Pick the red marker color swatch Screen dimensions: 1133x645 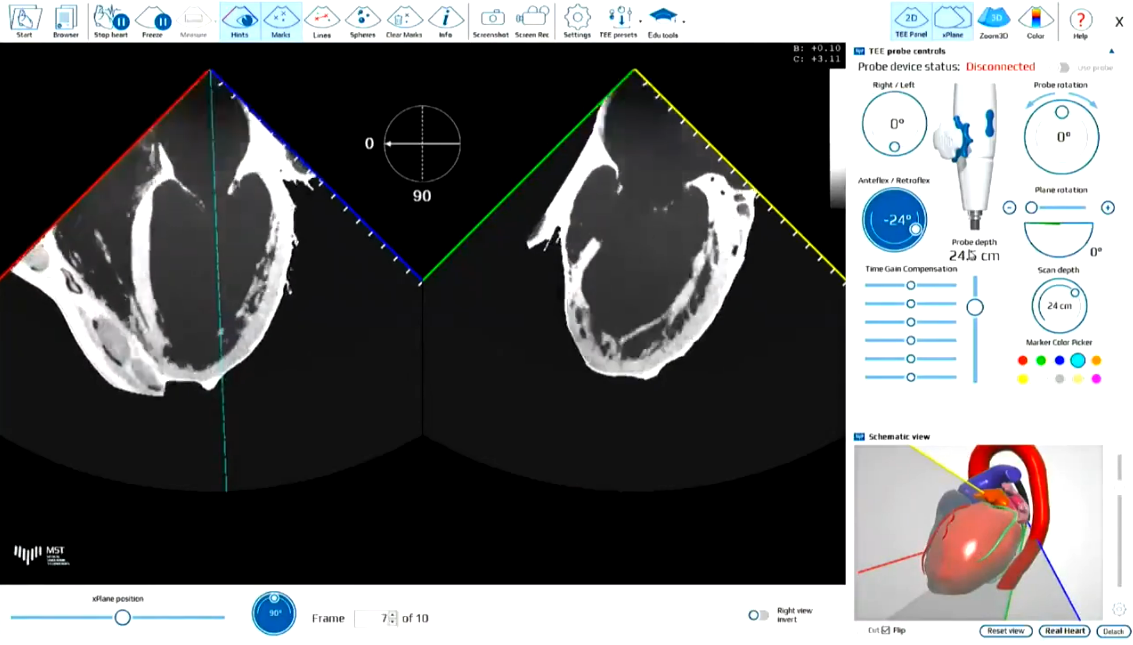(x=1022, y=360)
